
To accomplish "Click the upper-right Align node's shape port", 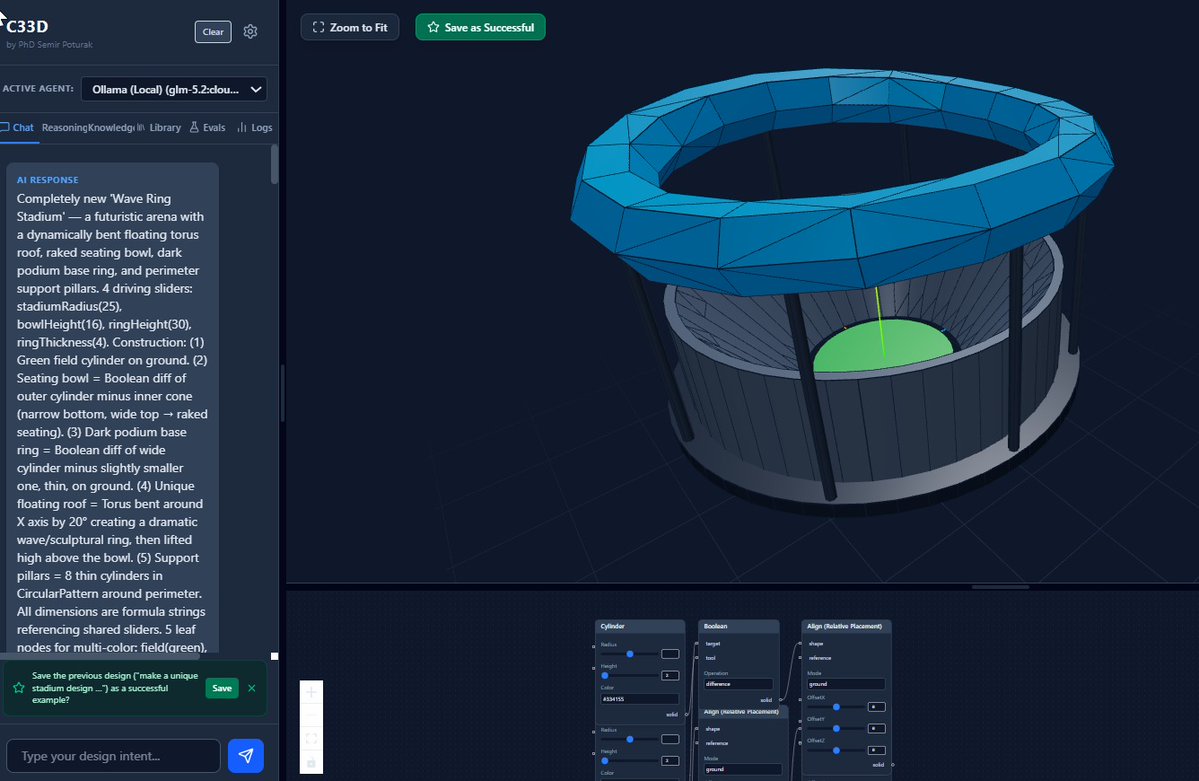I will tap(800, 643).
